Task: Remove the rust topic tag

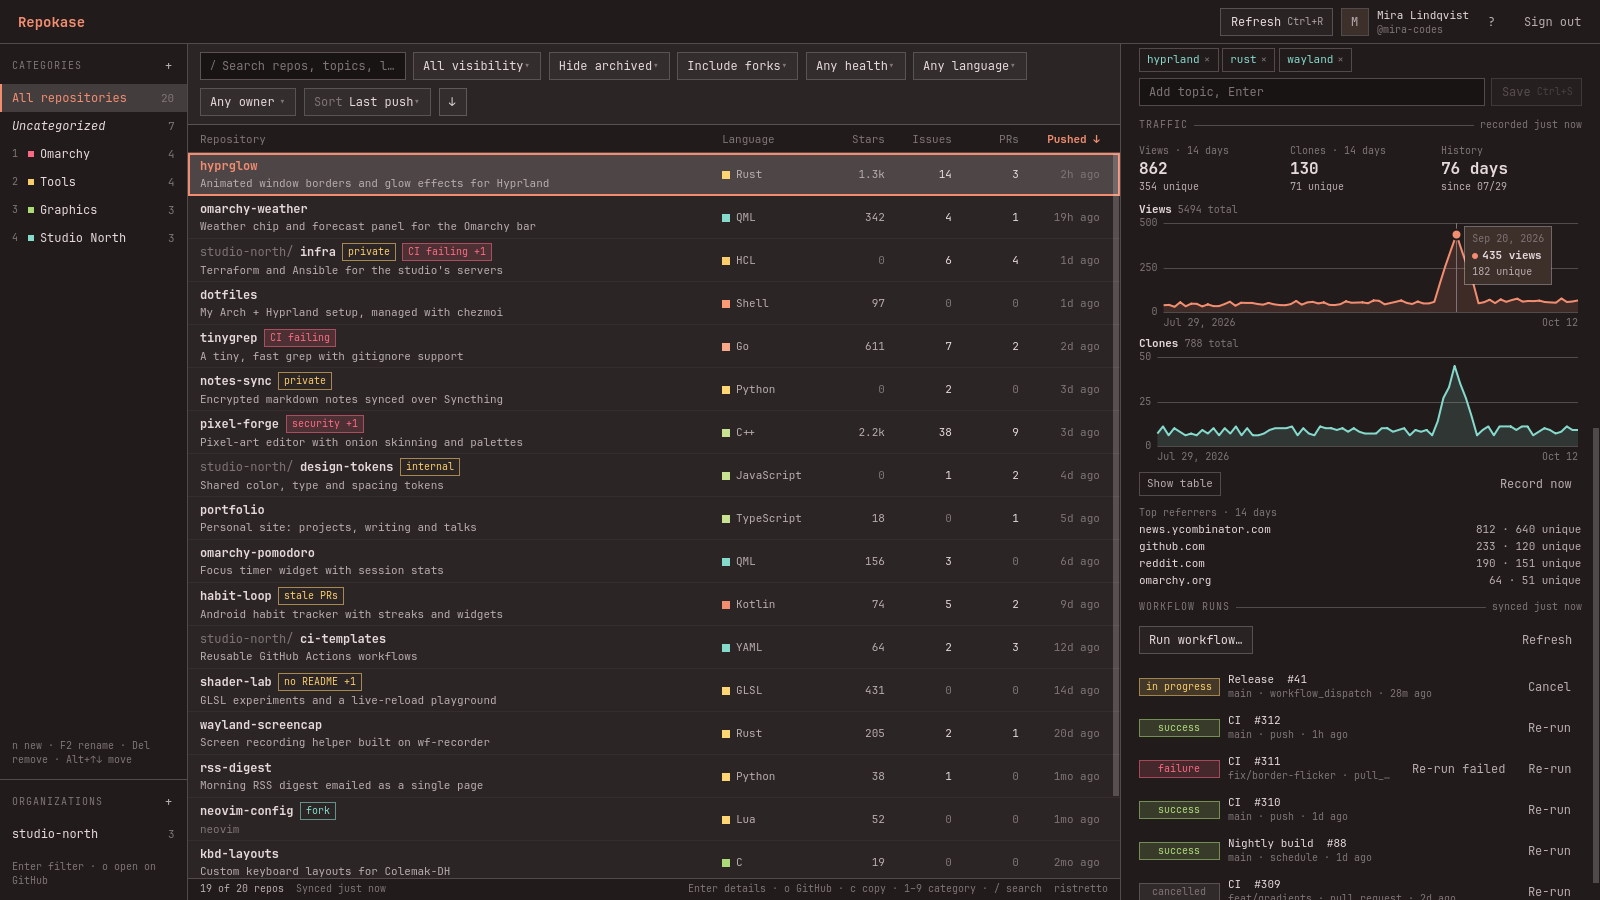Action: pos(1264,60)
